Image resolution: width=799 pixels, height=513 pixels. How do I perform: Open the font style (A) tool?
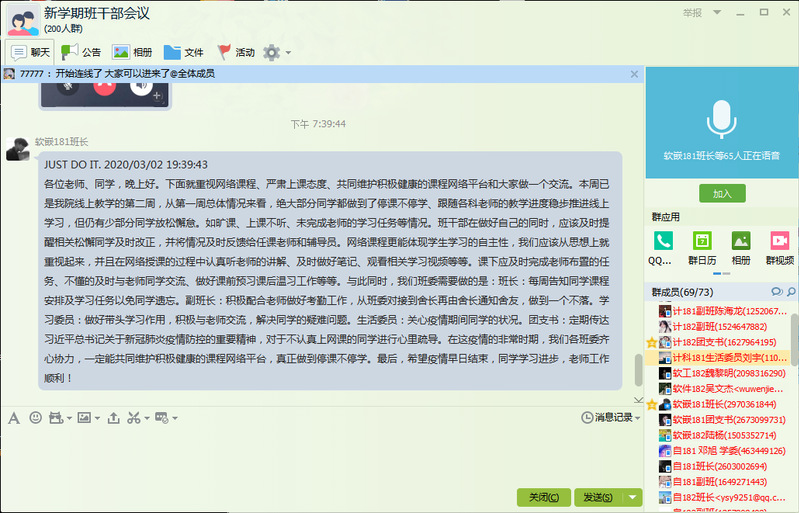13,417
